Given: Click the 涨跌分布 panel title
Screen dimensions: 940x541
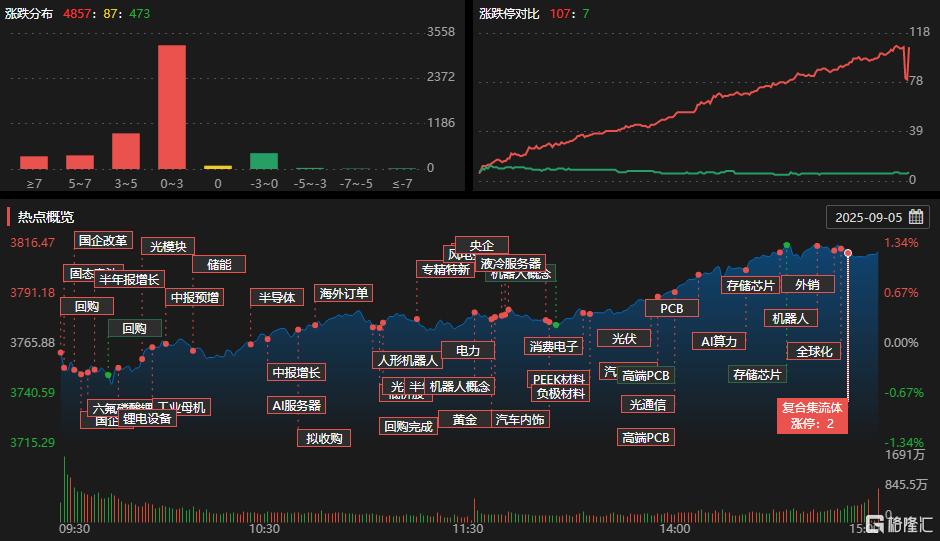Looking at the screenshot, I should pyautogui.click(x=29, y=13).
